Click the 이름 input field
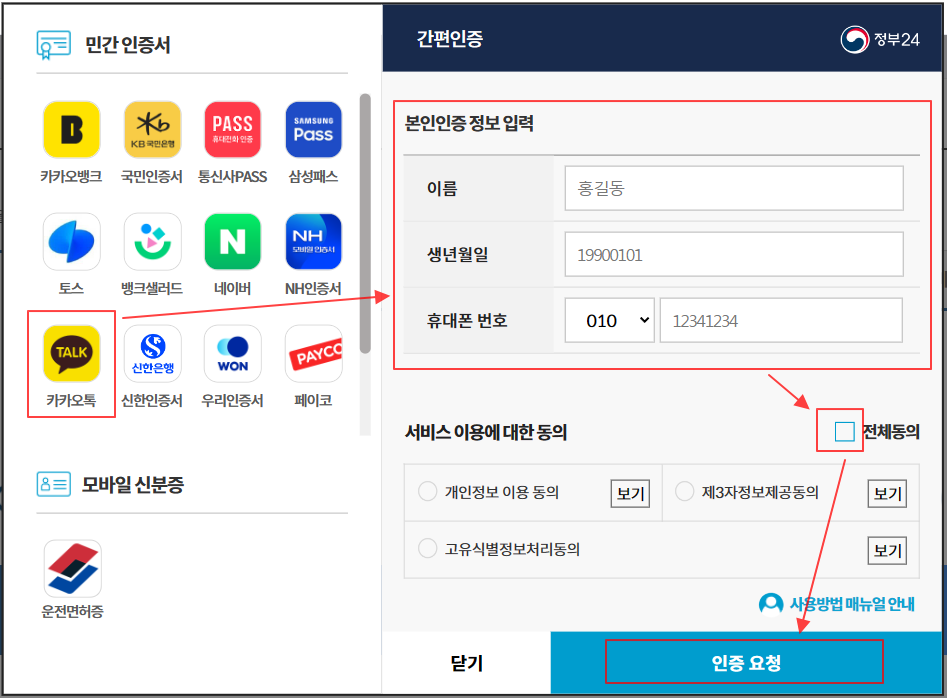This screenshot has width=947, height=698. pyautogui.click(x=734, y=188)
